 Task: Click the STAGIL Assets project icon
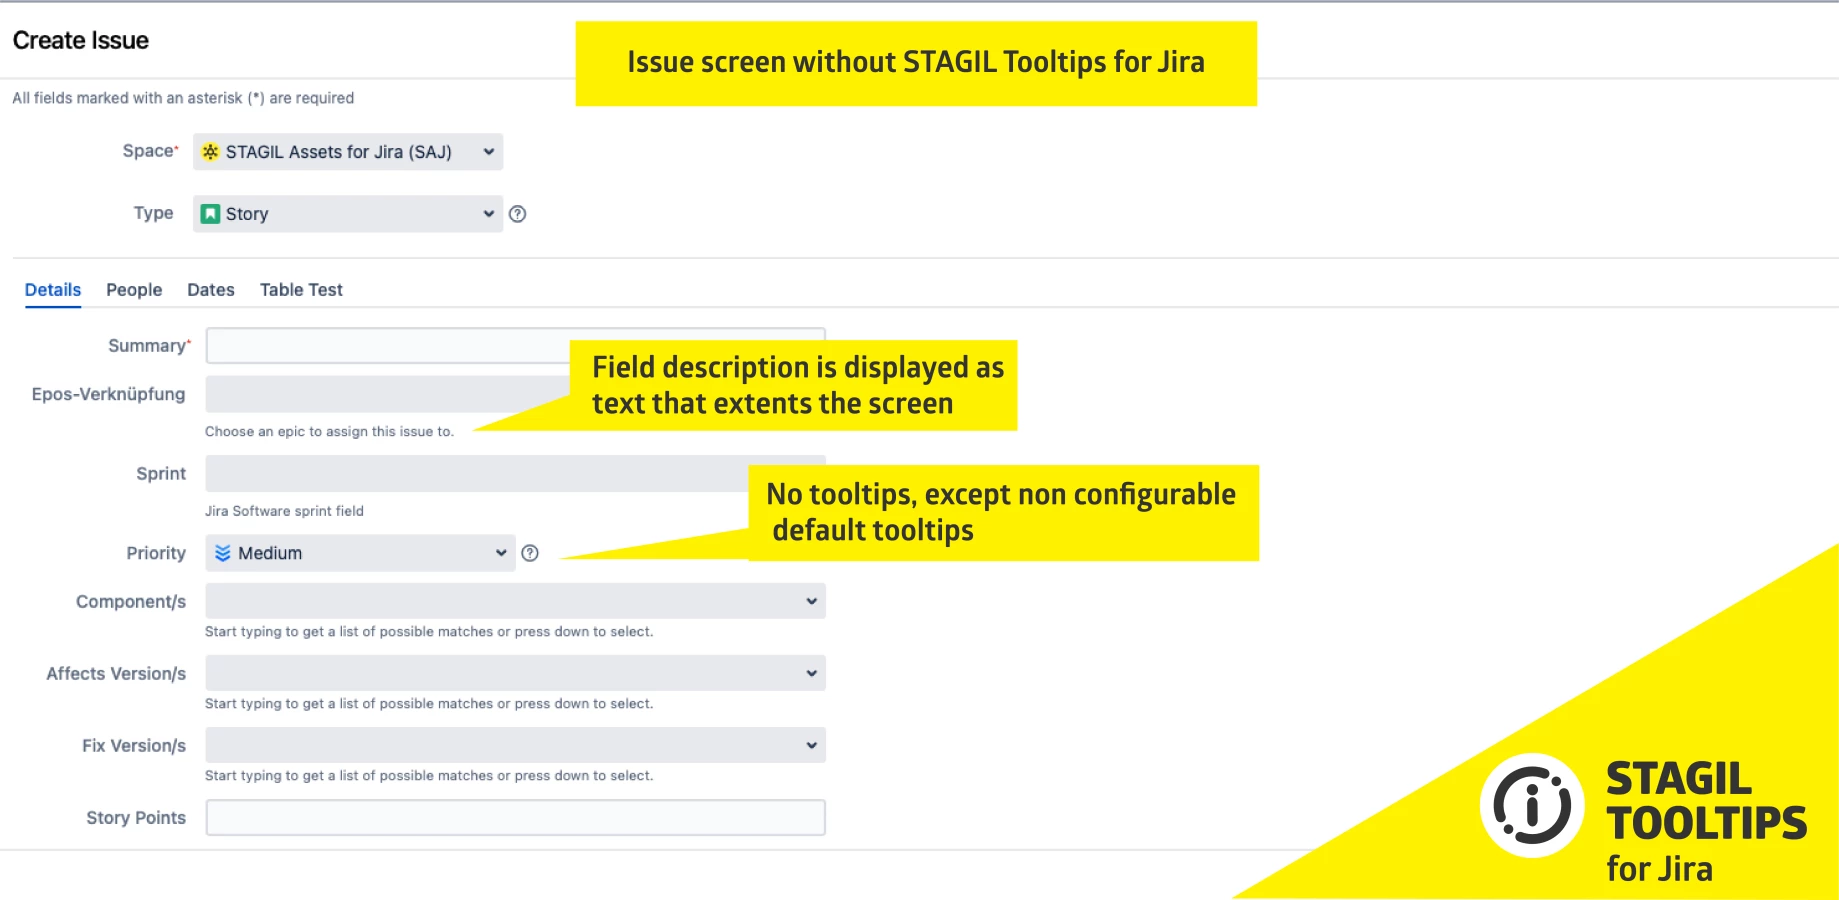[210, 152]
